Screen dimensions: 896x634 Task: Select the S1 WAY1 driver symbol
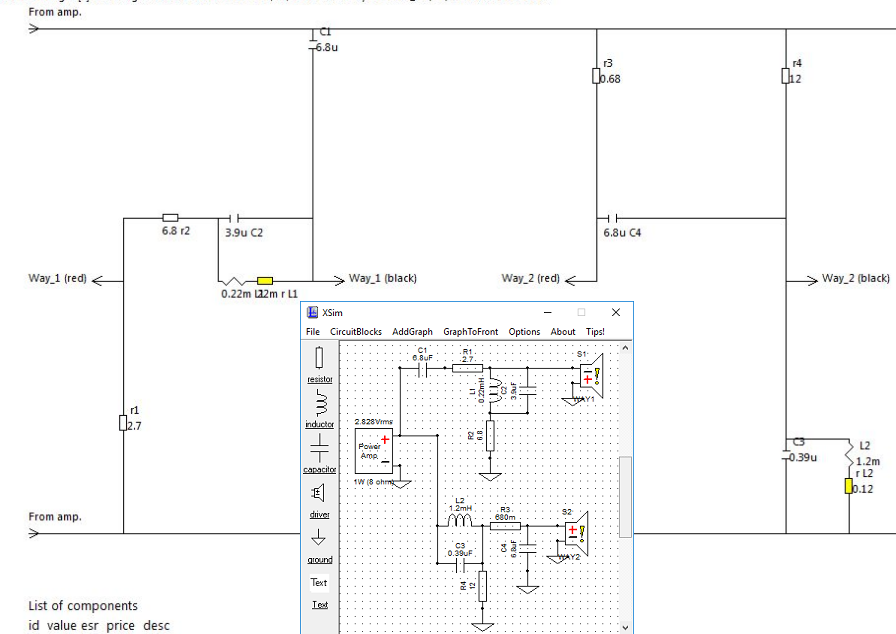tap(591, 377)
